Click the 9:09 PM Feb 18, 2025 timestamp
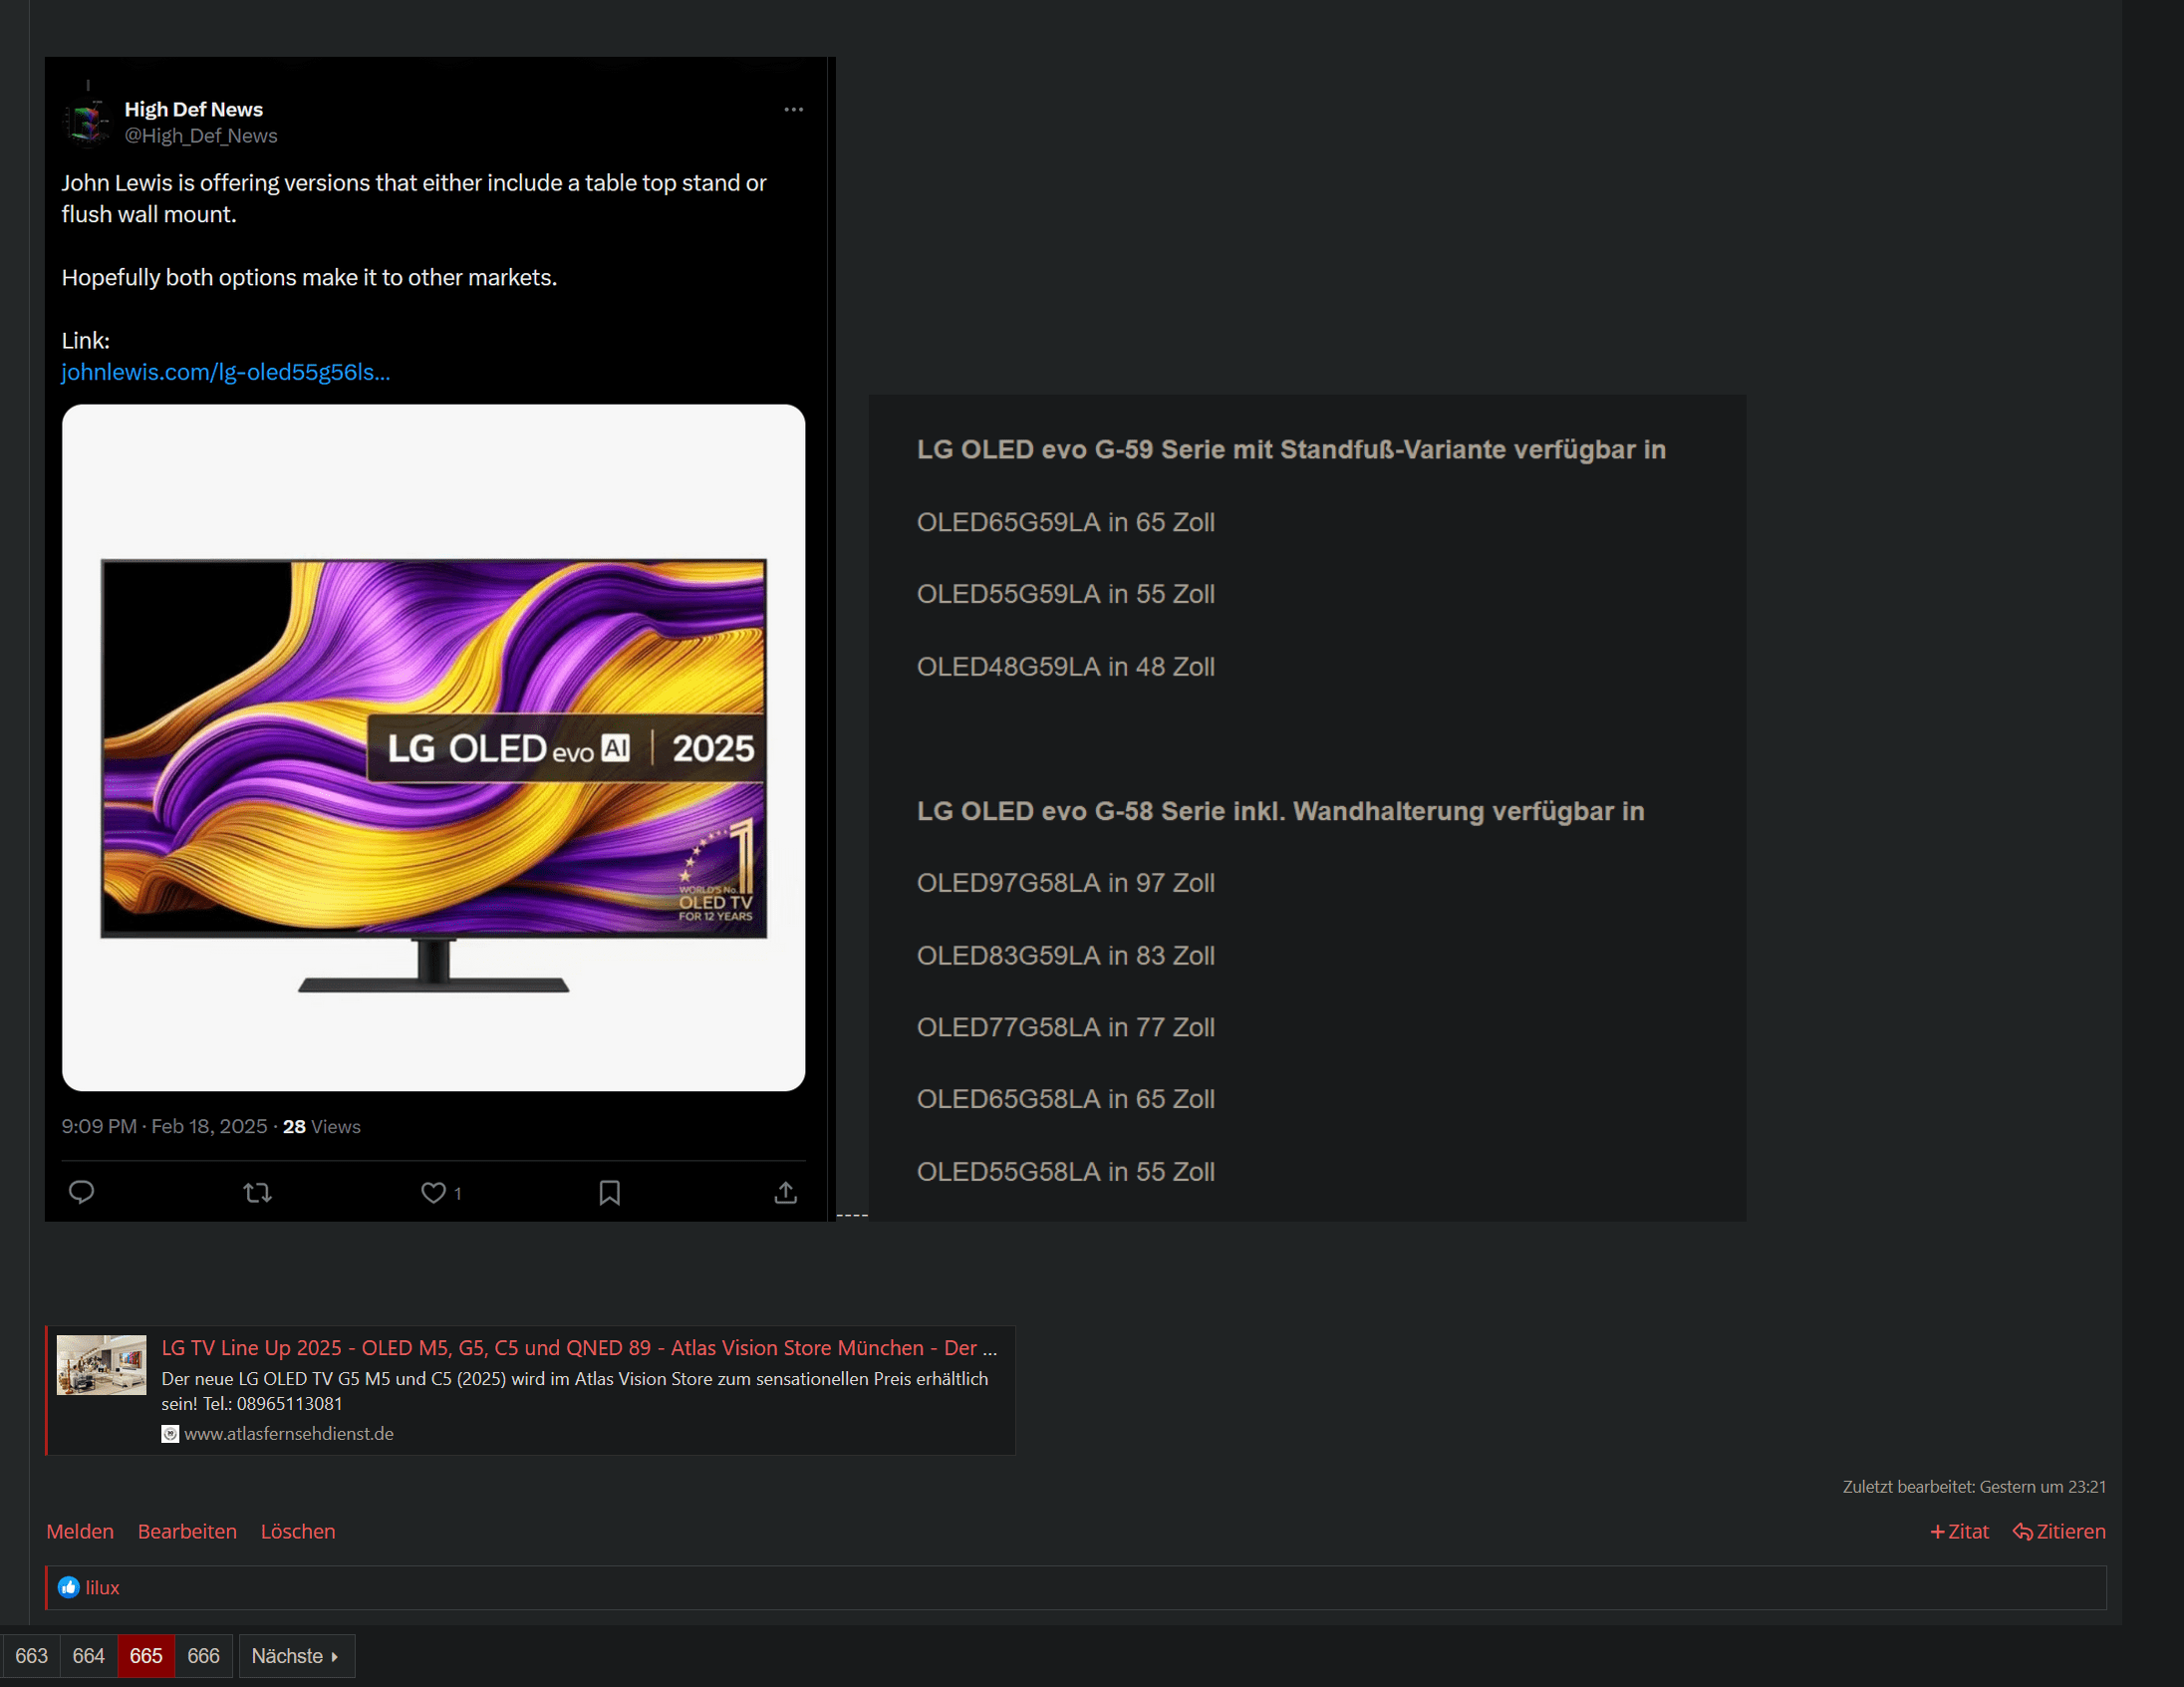 point(164,1126)
